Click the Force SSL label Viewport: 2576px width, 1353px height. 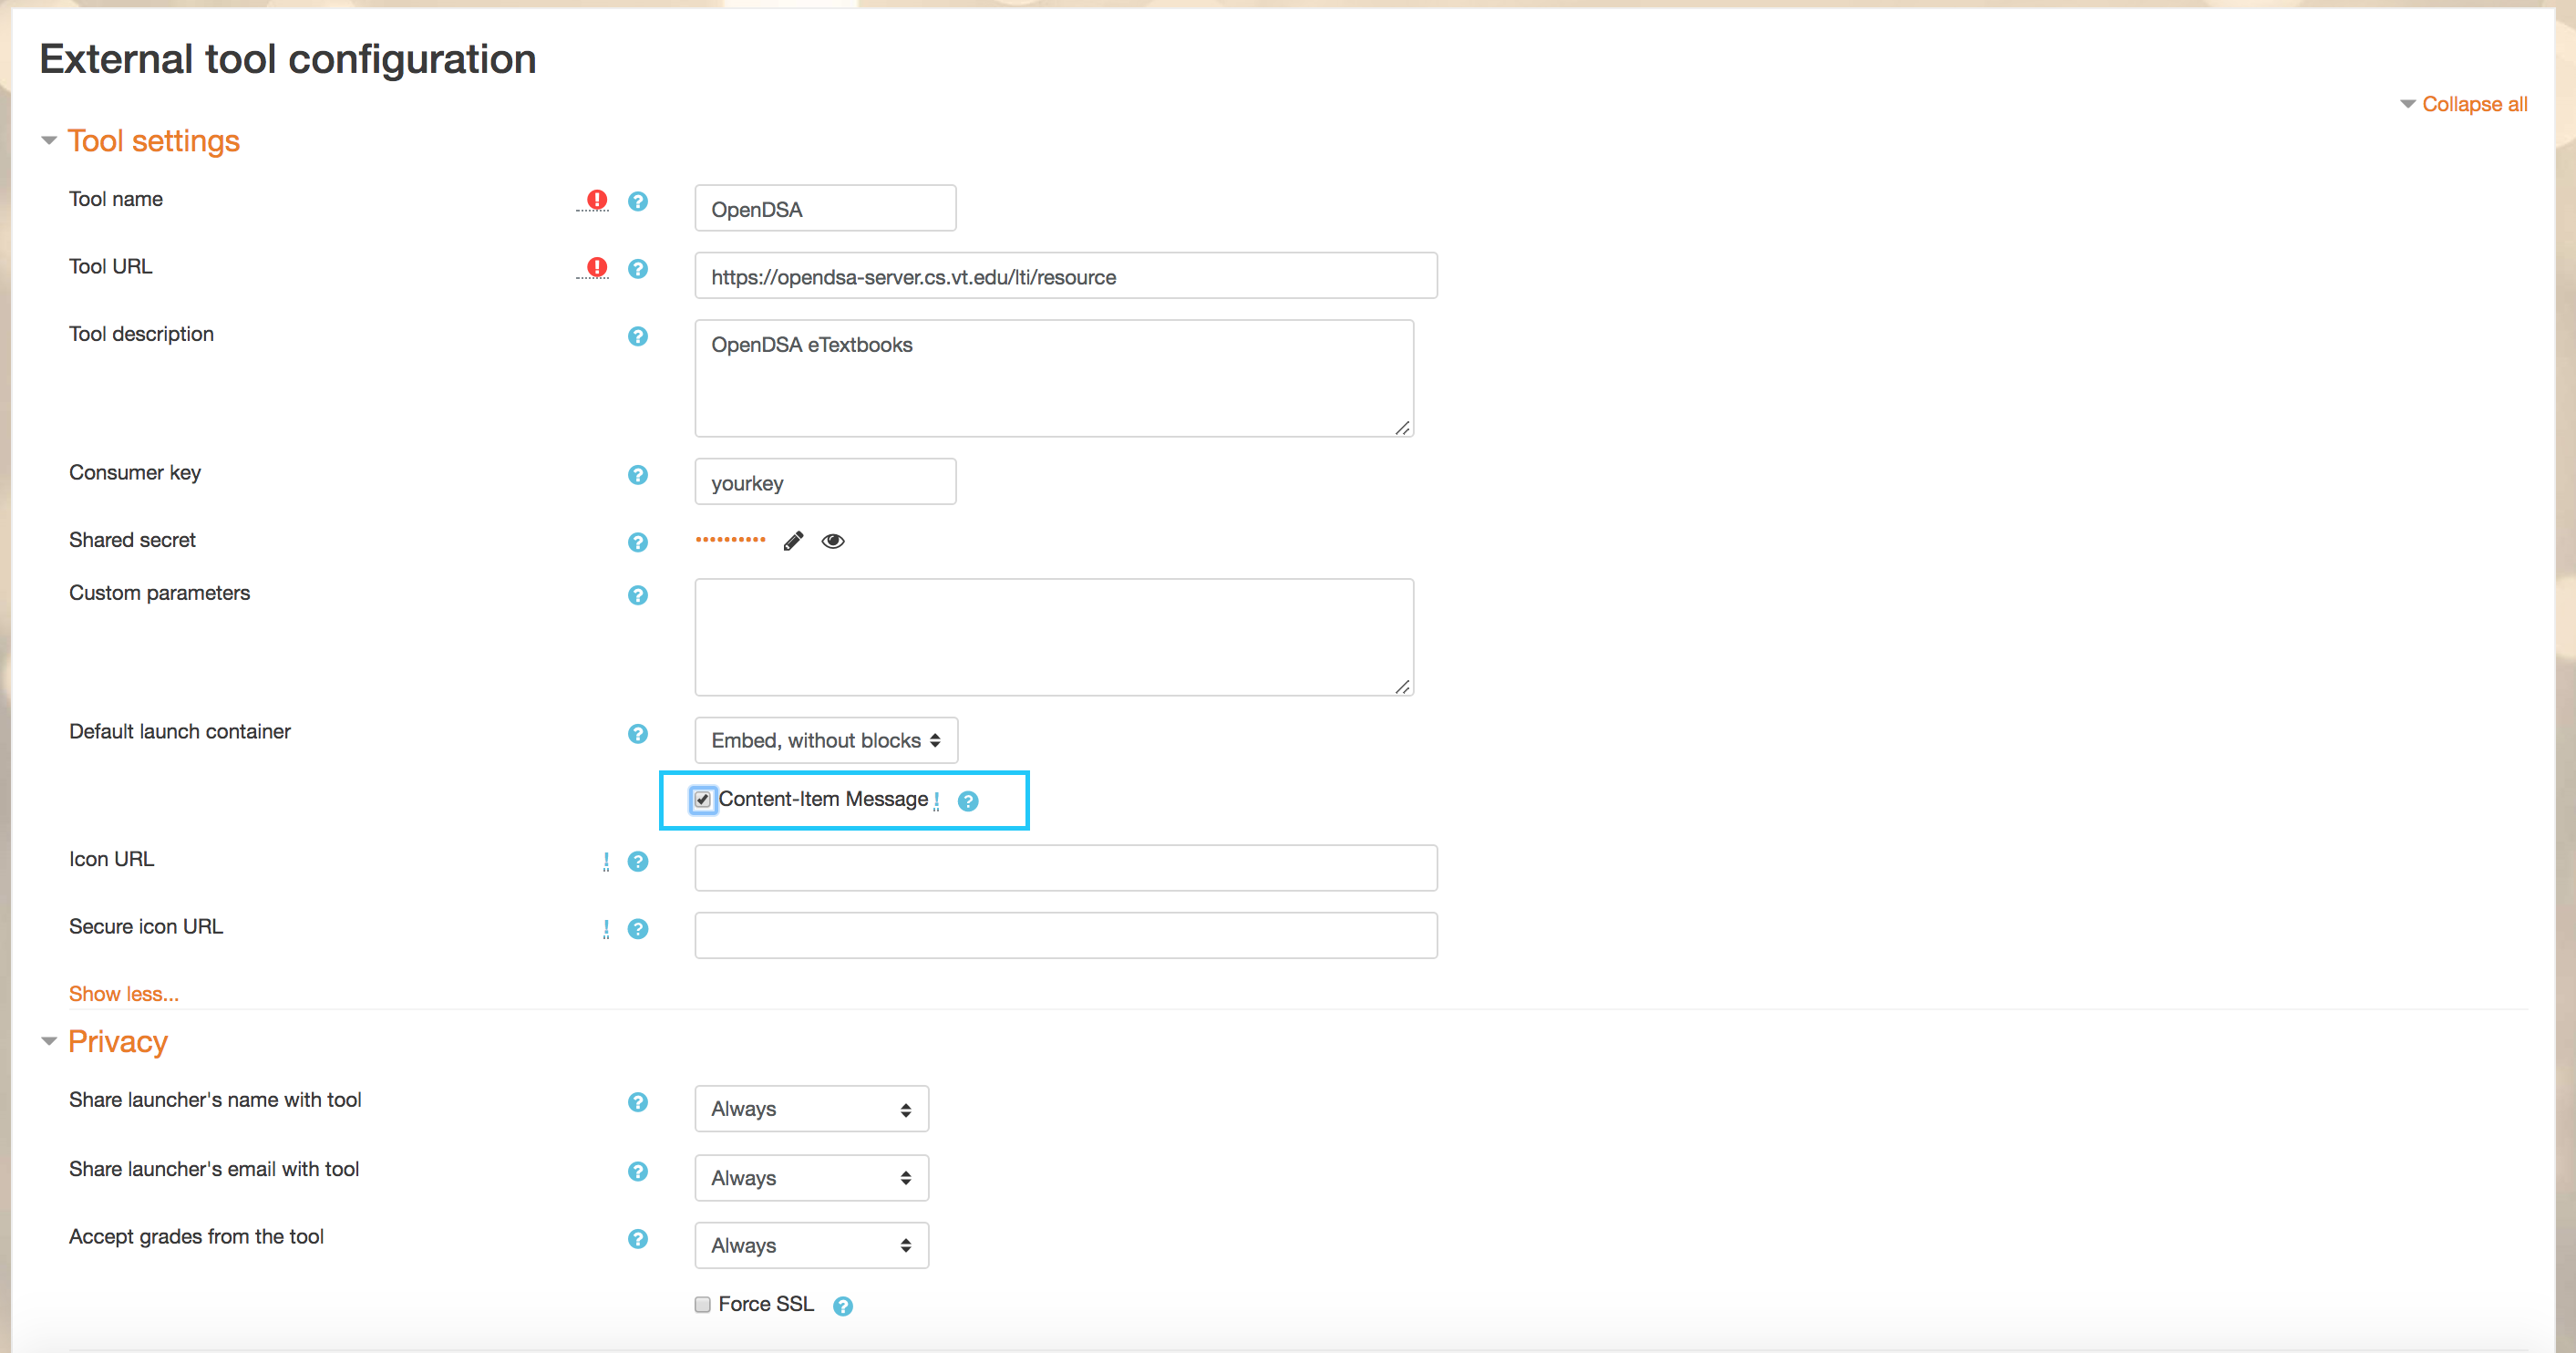(766, 1304)
